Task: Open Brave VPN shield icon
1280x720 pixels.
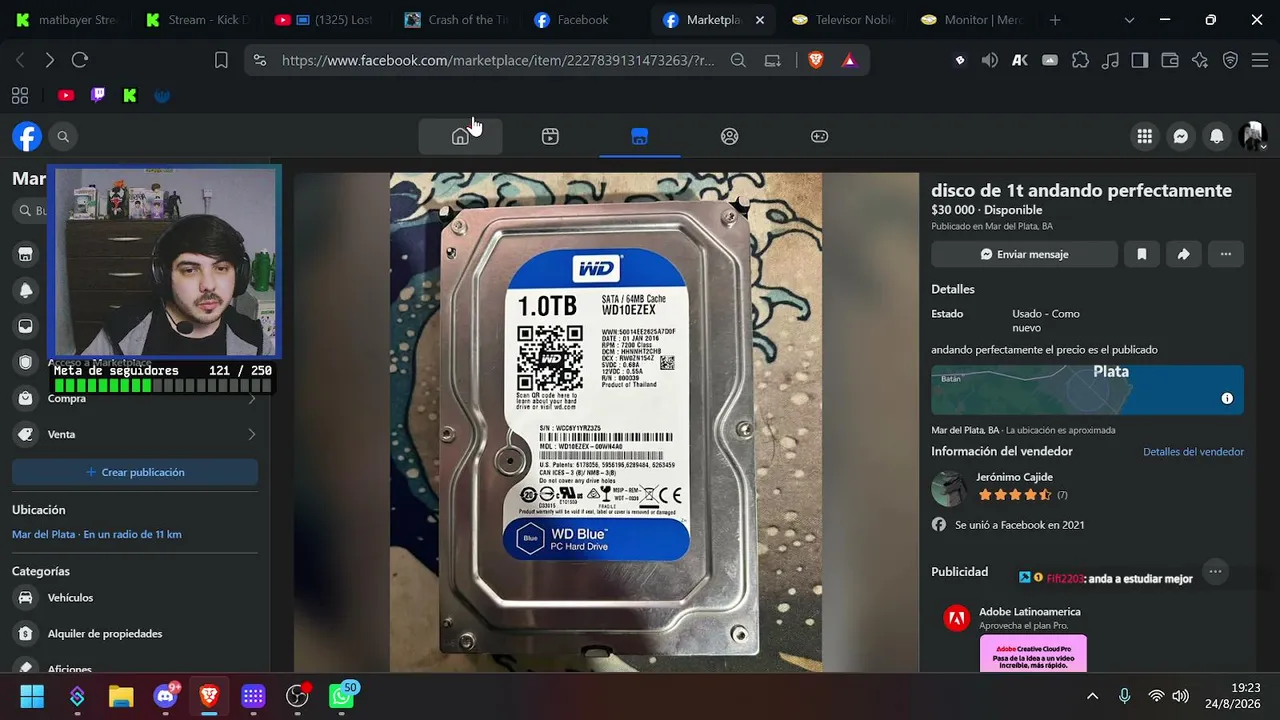Action: (x=1231, y=60)
